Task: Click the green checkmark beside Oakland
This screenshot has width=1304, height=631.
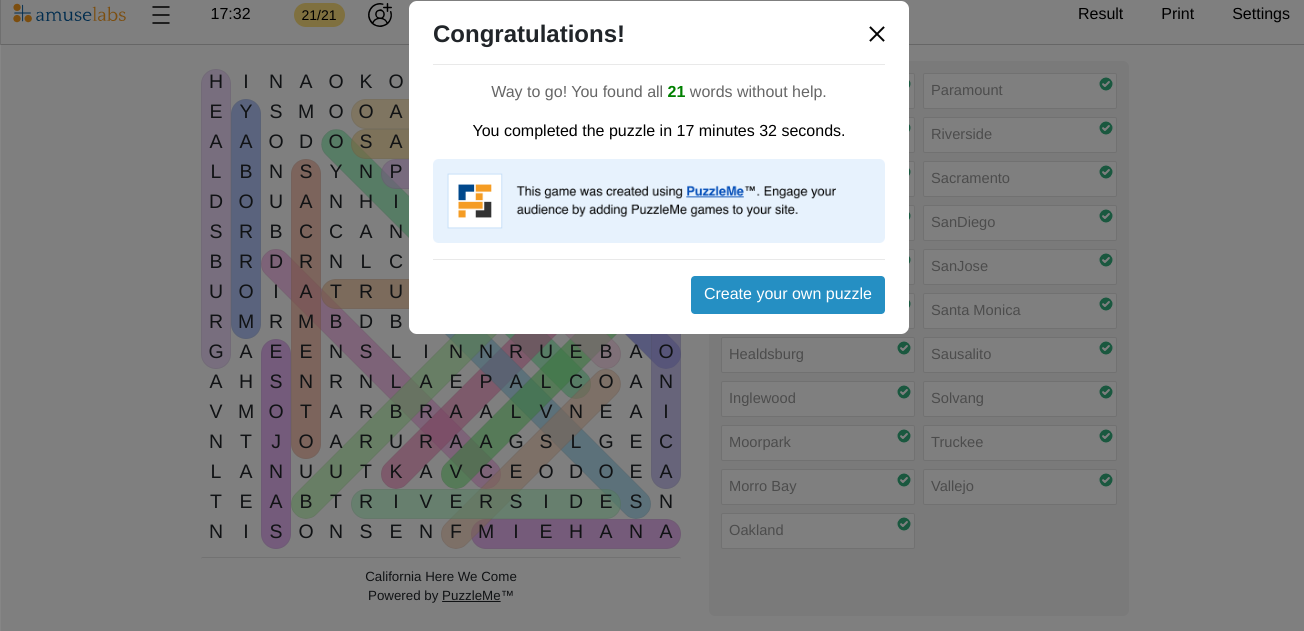Action: click(x=904, y=524)
